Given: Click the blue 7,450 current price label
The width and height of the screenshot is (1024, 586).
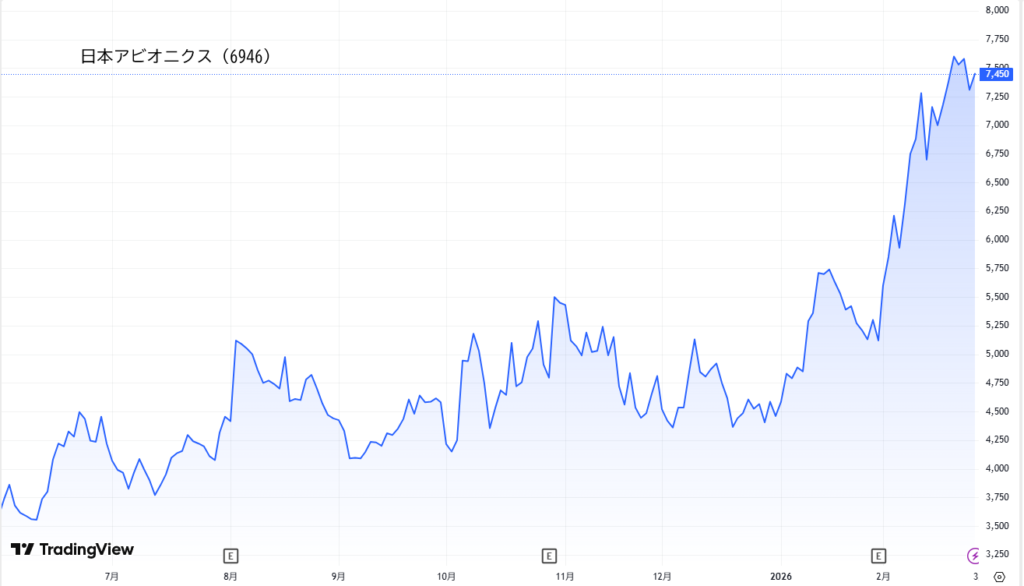Looking at the screenshot, I should click(x=997, y=73).
